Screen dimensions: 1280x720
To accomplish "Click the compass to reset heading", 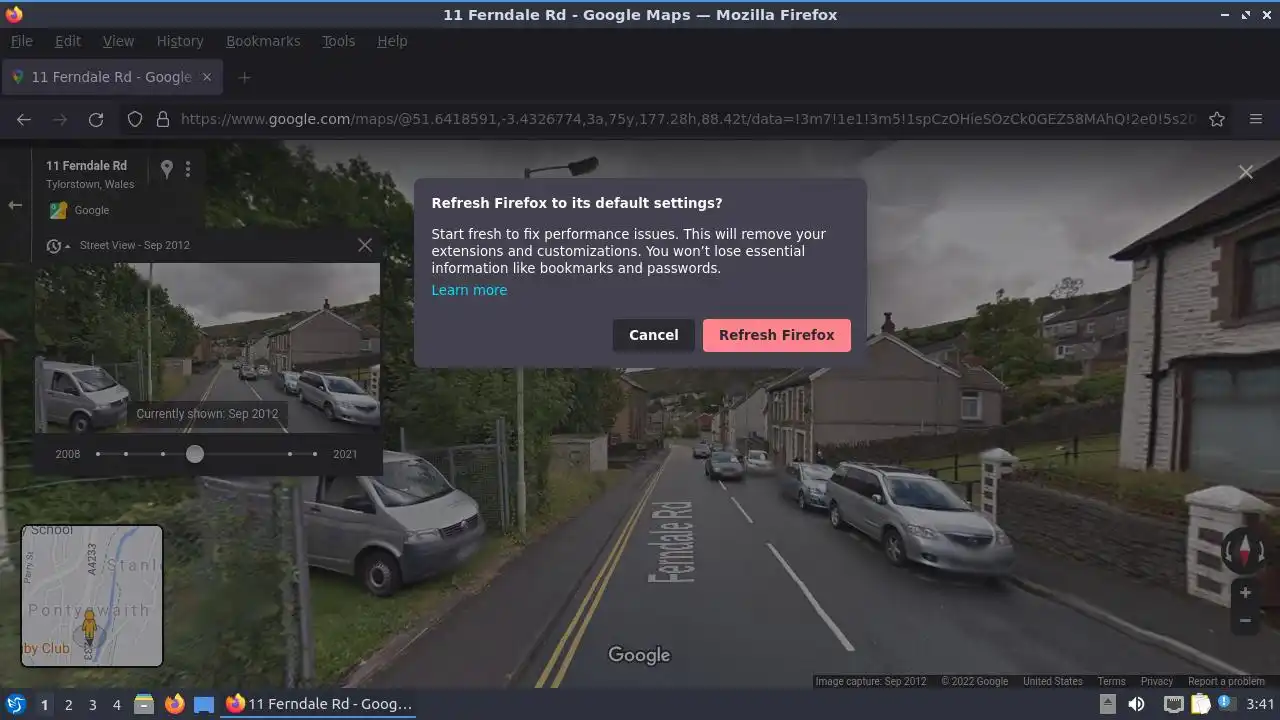I will 1245,550.
